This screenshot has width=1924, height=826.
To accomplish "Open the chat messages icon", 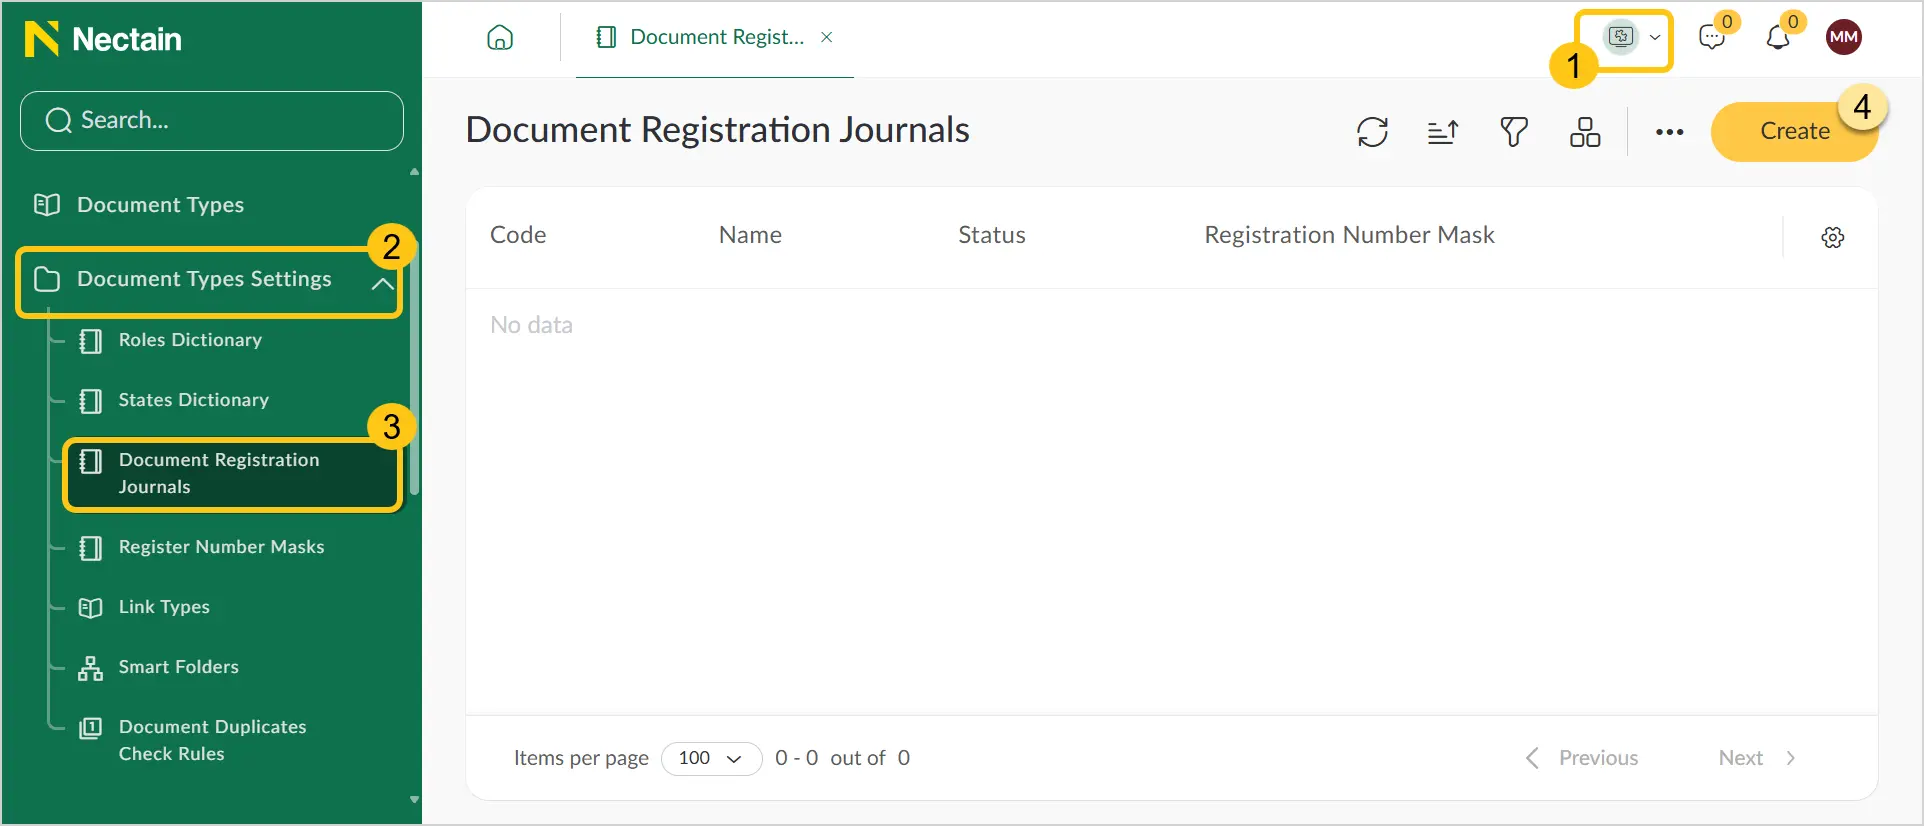I will [1712, 37].
